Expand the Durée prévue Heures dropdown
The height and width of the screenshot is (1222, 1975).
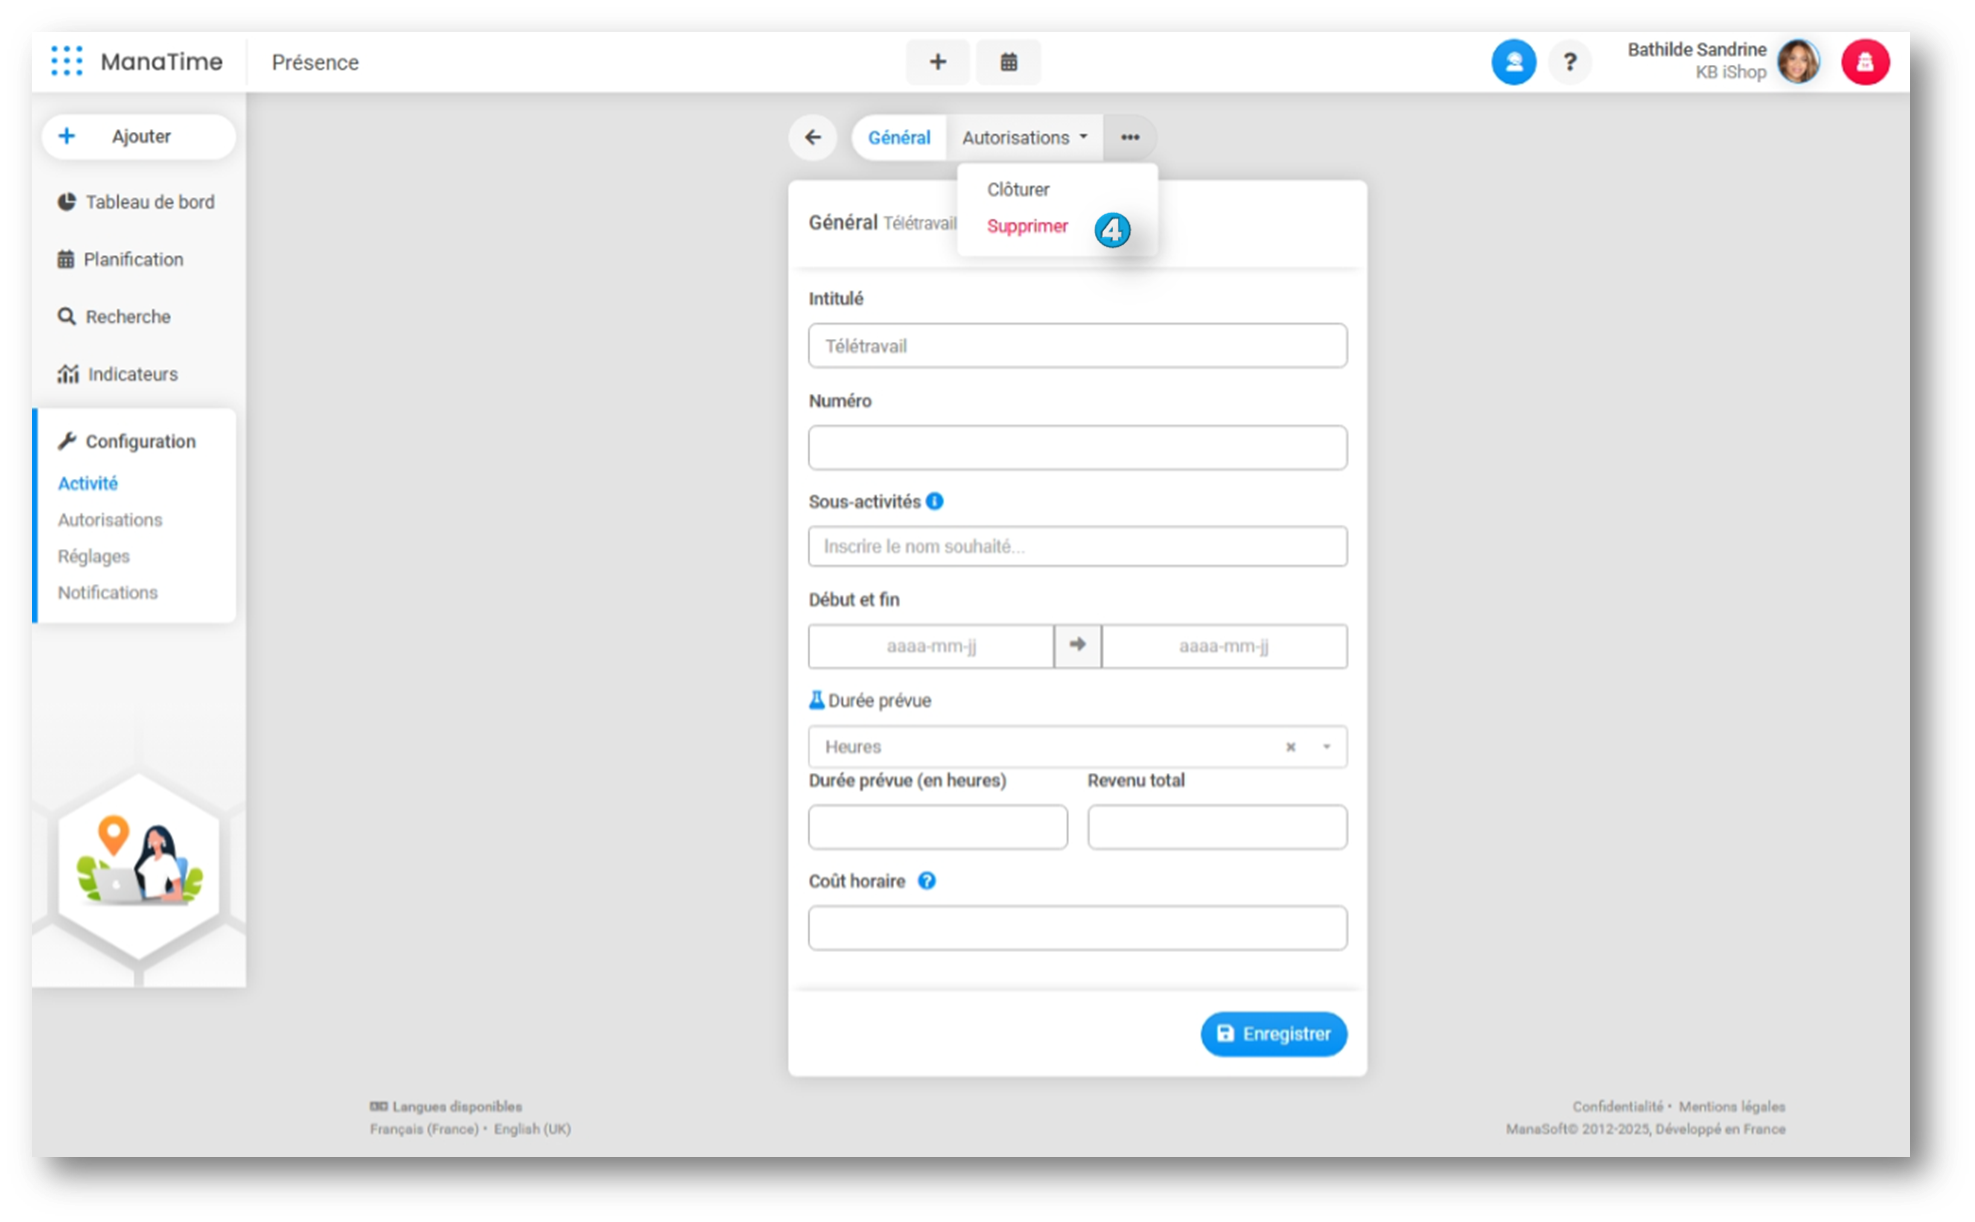click(x=1327, y=747)
